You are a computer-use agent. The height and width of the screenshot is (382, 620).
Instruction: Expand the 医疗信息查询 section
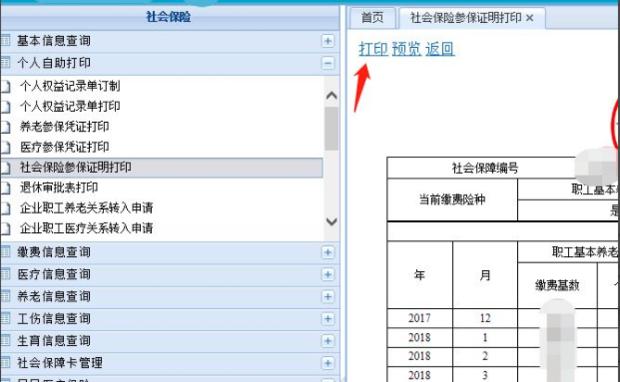click(x=328, y=274)
